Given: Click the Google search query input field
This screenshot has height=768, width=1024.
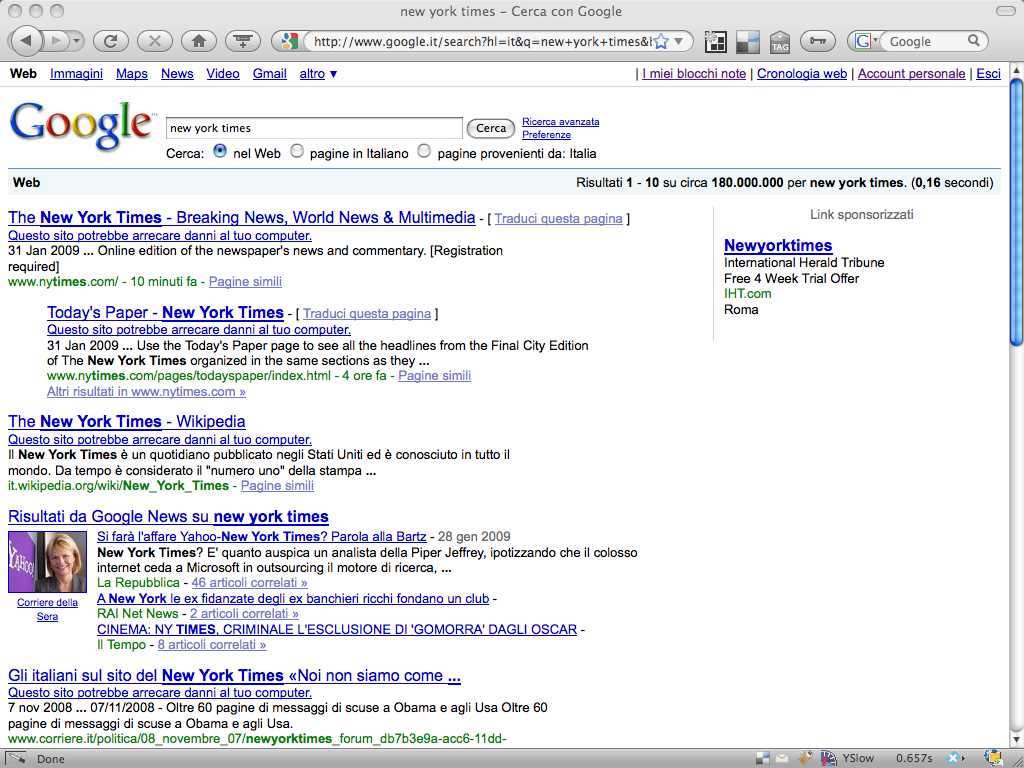Looking at the screenshot, I should [x=314, y=128].
